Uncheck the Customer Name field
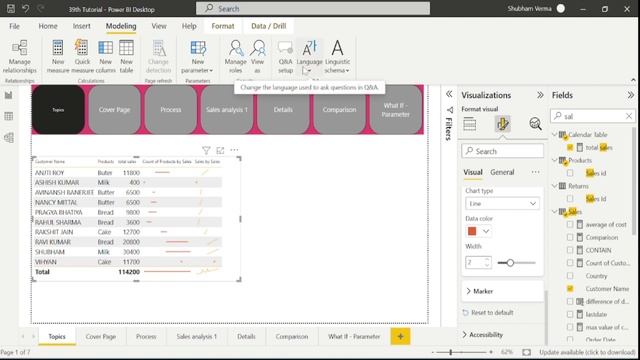This screenshot has height=360, width=640. [570, 289]
